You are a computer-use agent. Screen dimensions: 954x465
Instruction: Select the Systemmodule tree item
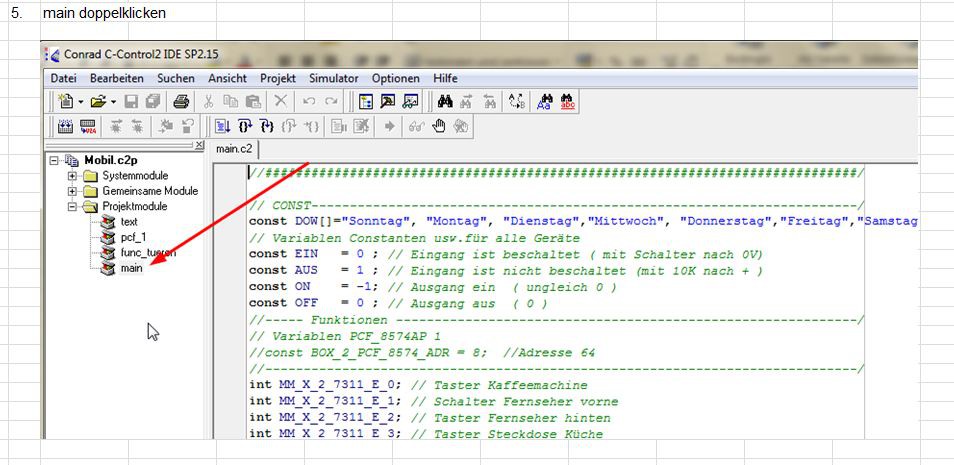(135, 176)
